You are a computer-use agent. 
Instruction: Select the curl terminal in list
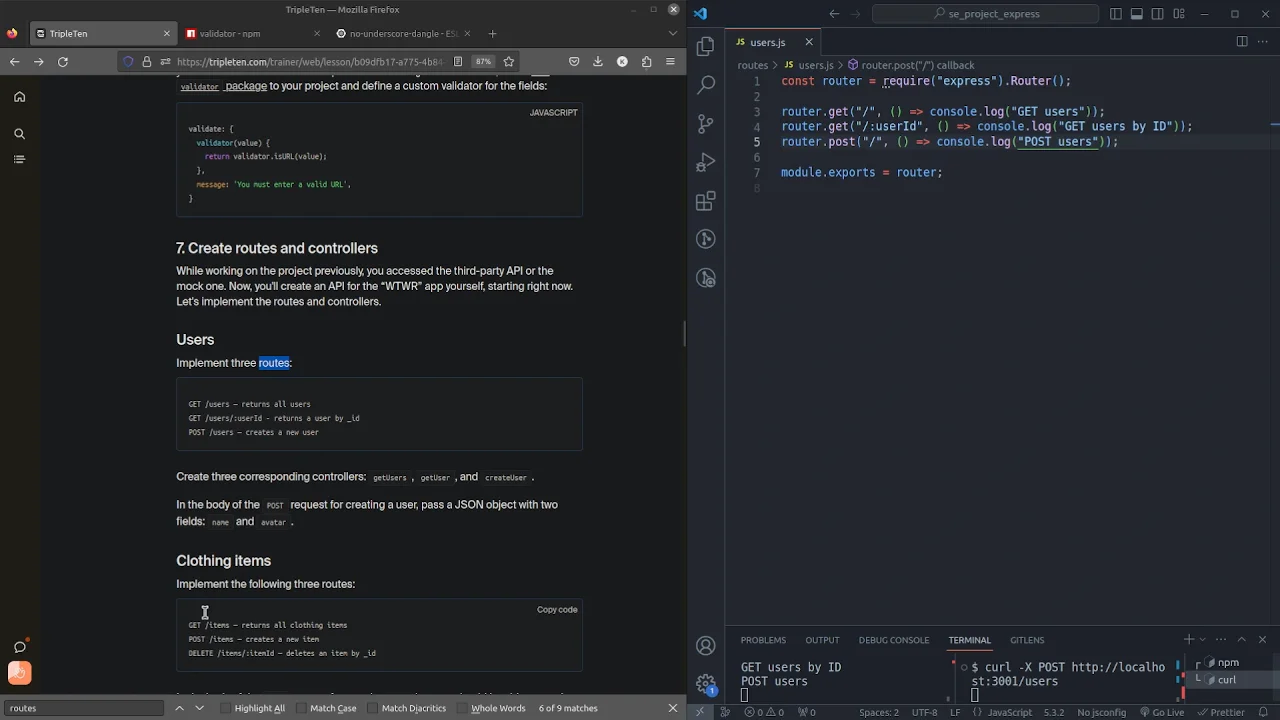(x=1227, y=680)
